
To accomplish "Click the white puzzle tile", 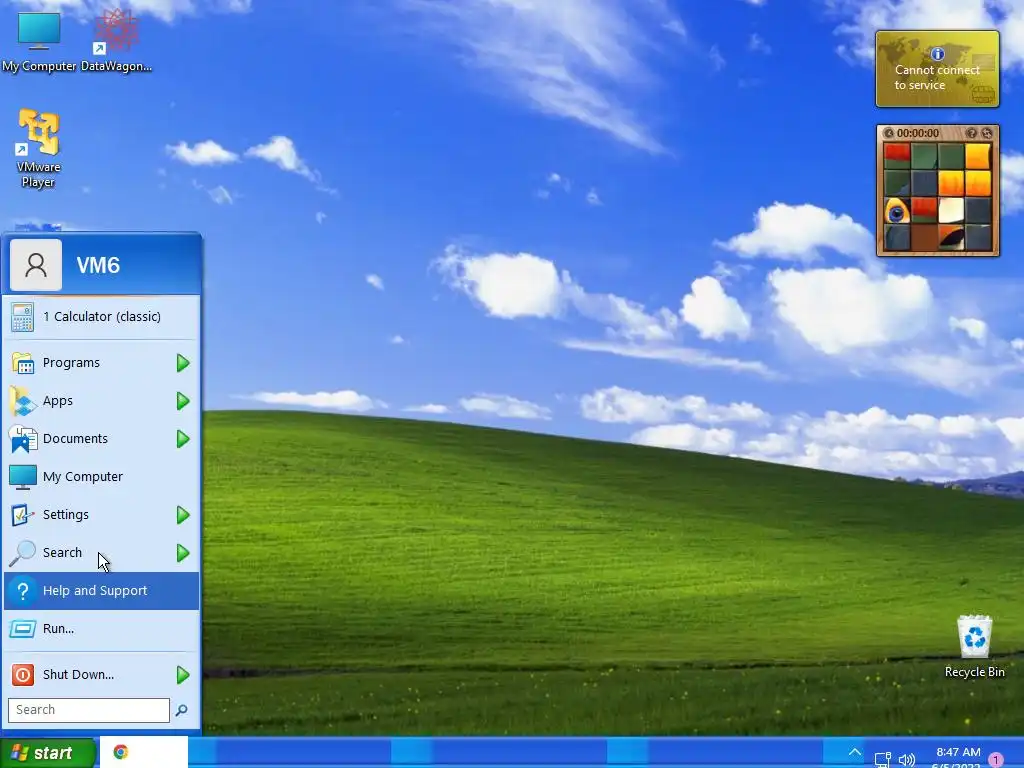I will tap(951, 211).
